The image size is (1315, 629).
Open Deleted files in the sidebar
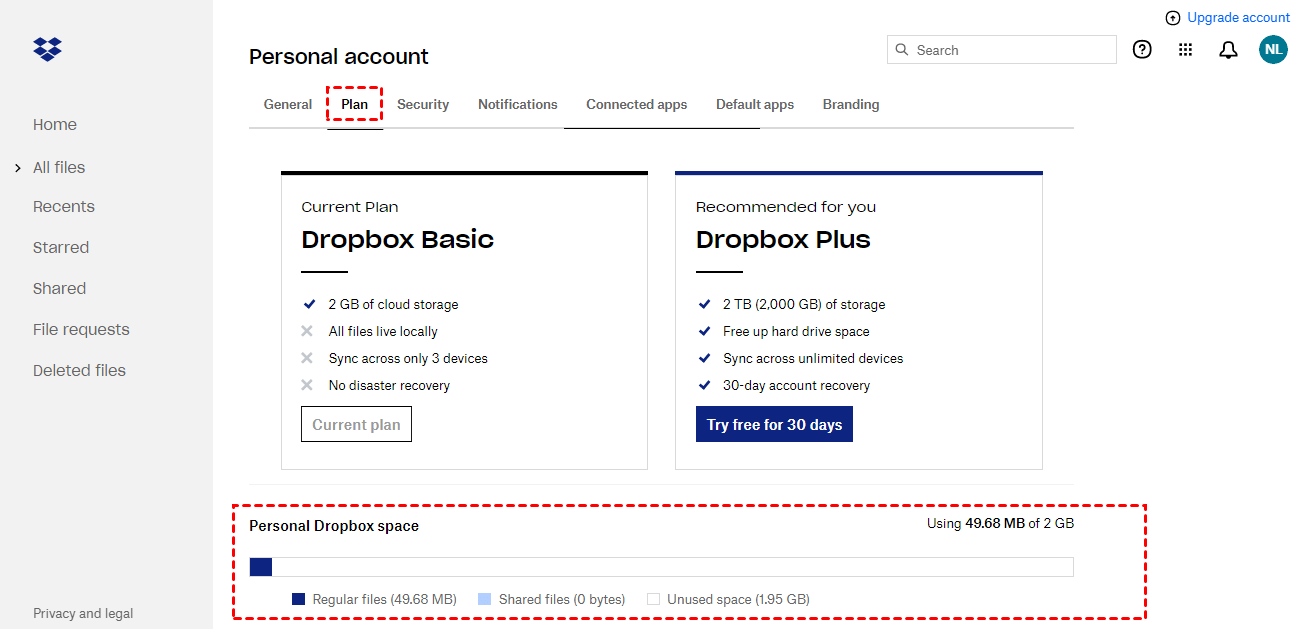pos(80,371)
